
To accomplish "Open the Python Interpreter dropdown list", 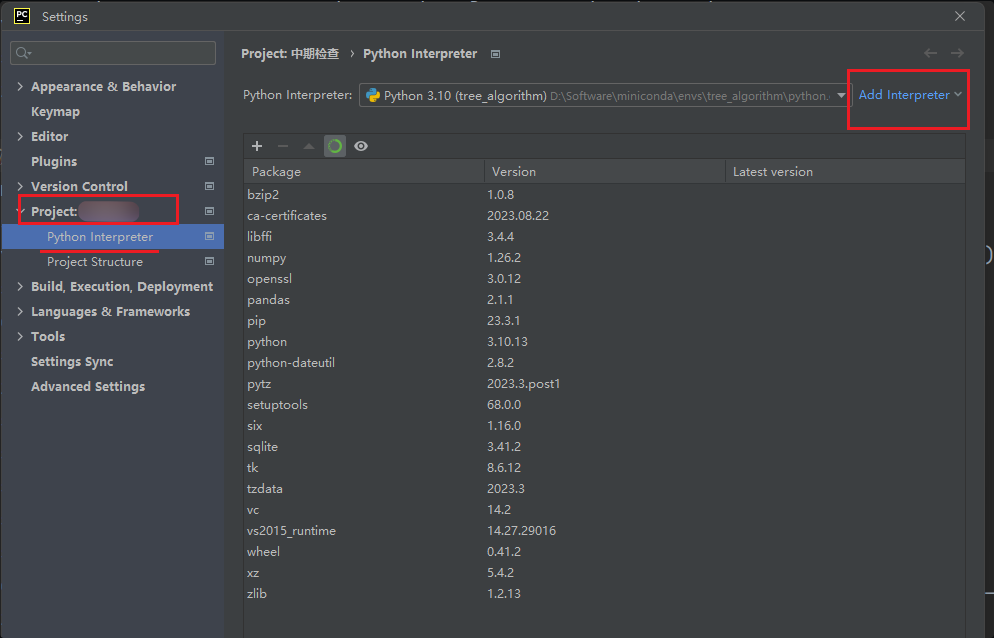I will pyautogui.click(x=840, y=96).
